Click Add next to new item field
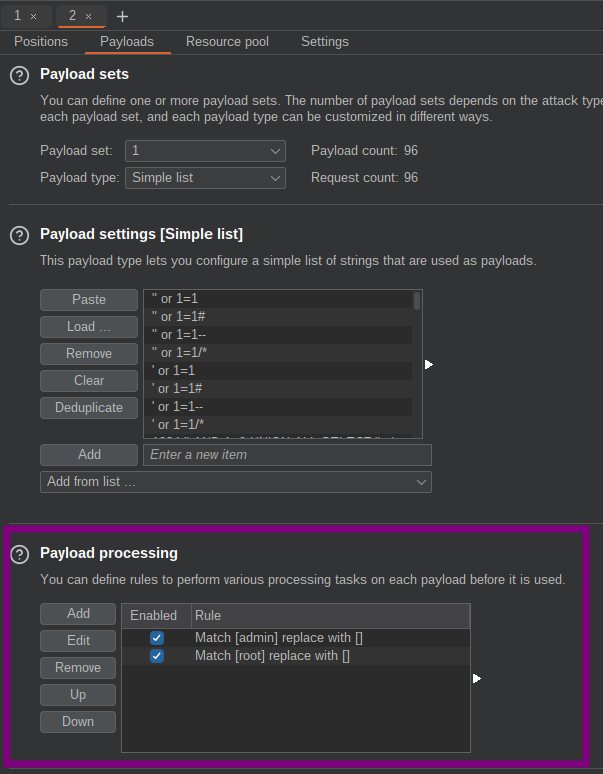This screenshot has width=603, height=774. tap(89, 455)
